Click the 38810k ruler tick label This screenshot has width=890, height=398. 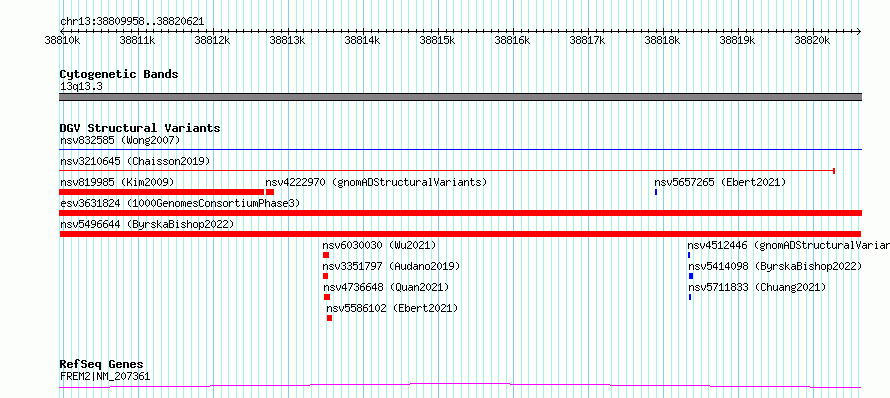coord(62,40)
